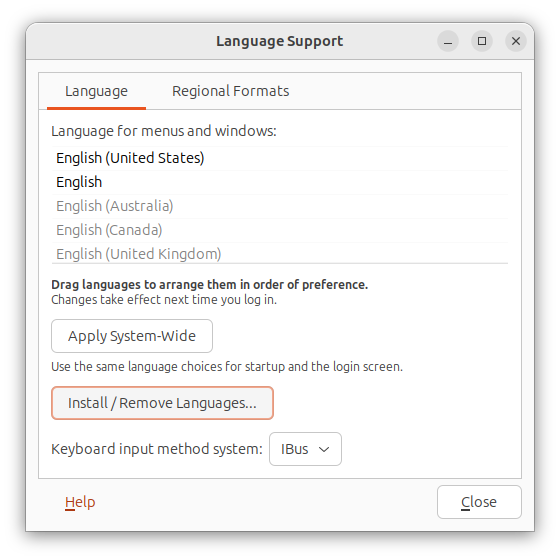This screenshot has width=560, height=560.
Task: Select the plain English list entry
Action: click(280, 182)
